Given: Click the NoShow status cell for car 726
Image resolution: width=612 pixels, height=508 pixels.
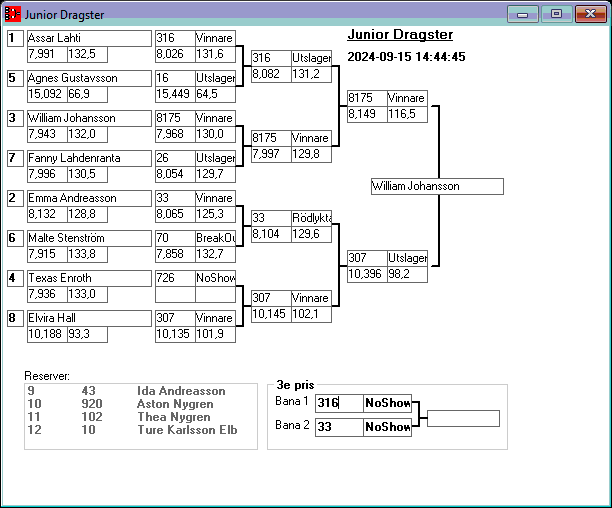Looking at the screenshot, I should (215, 278).
